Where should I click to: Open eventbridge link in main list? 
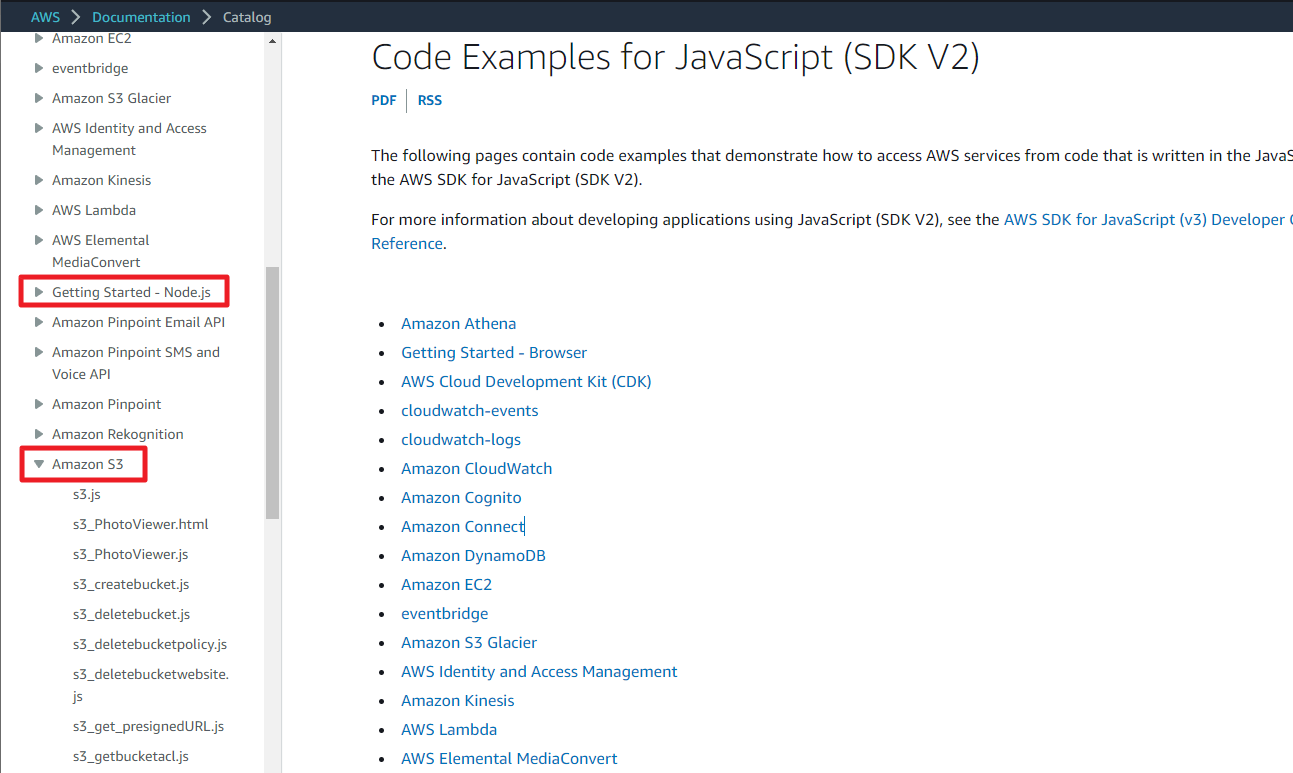[x=445, y=613]
